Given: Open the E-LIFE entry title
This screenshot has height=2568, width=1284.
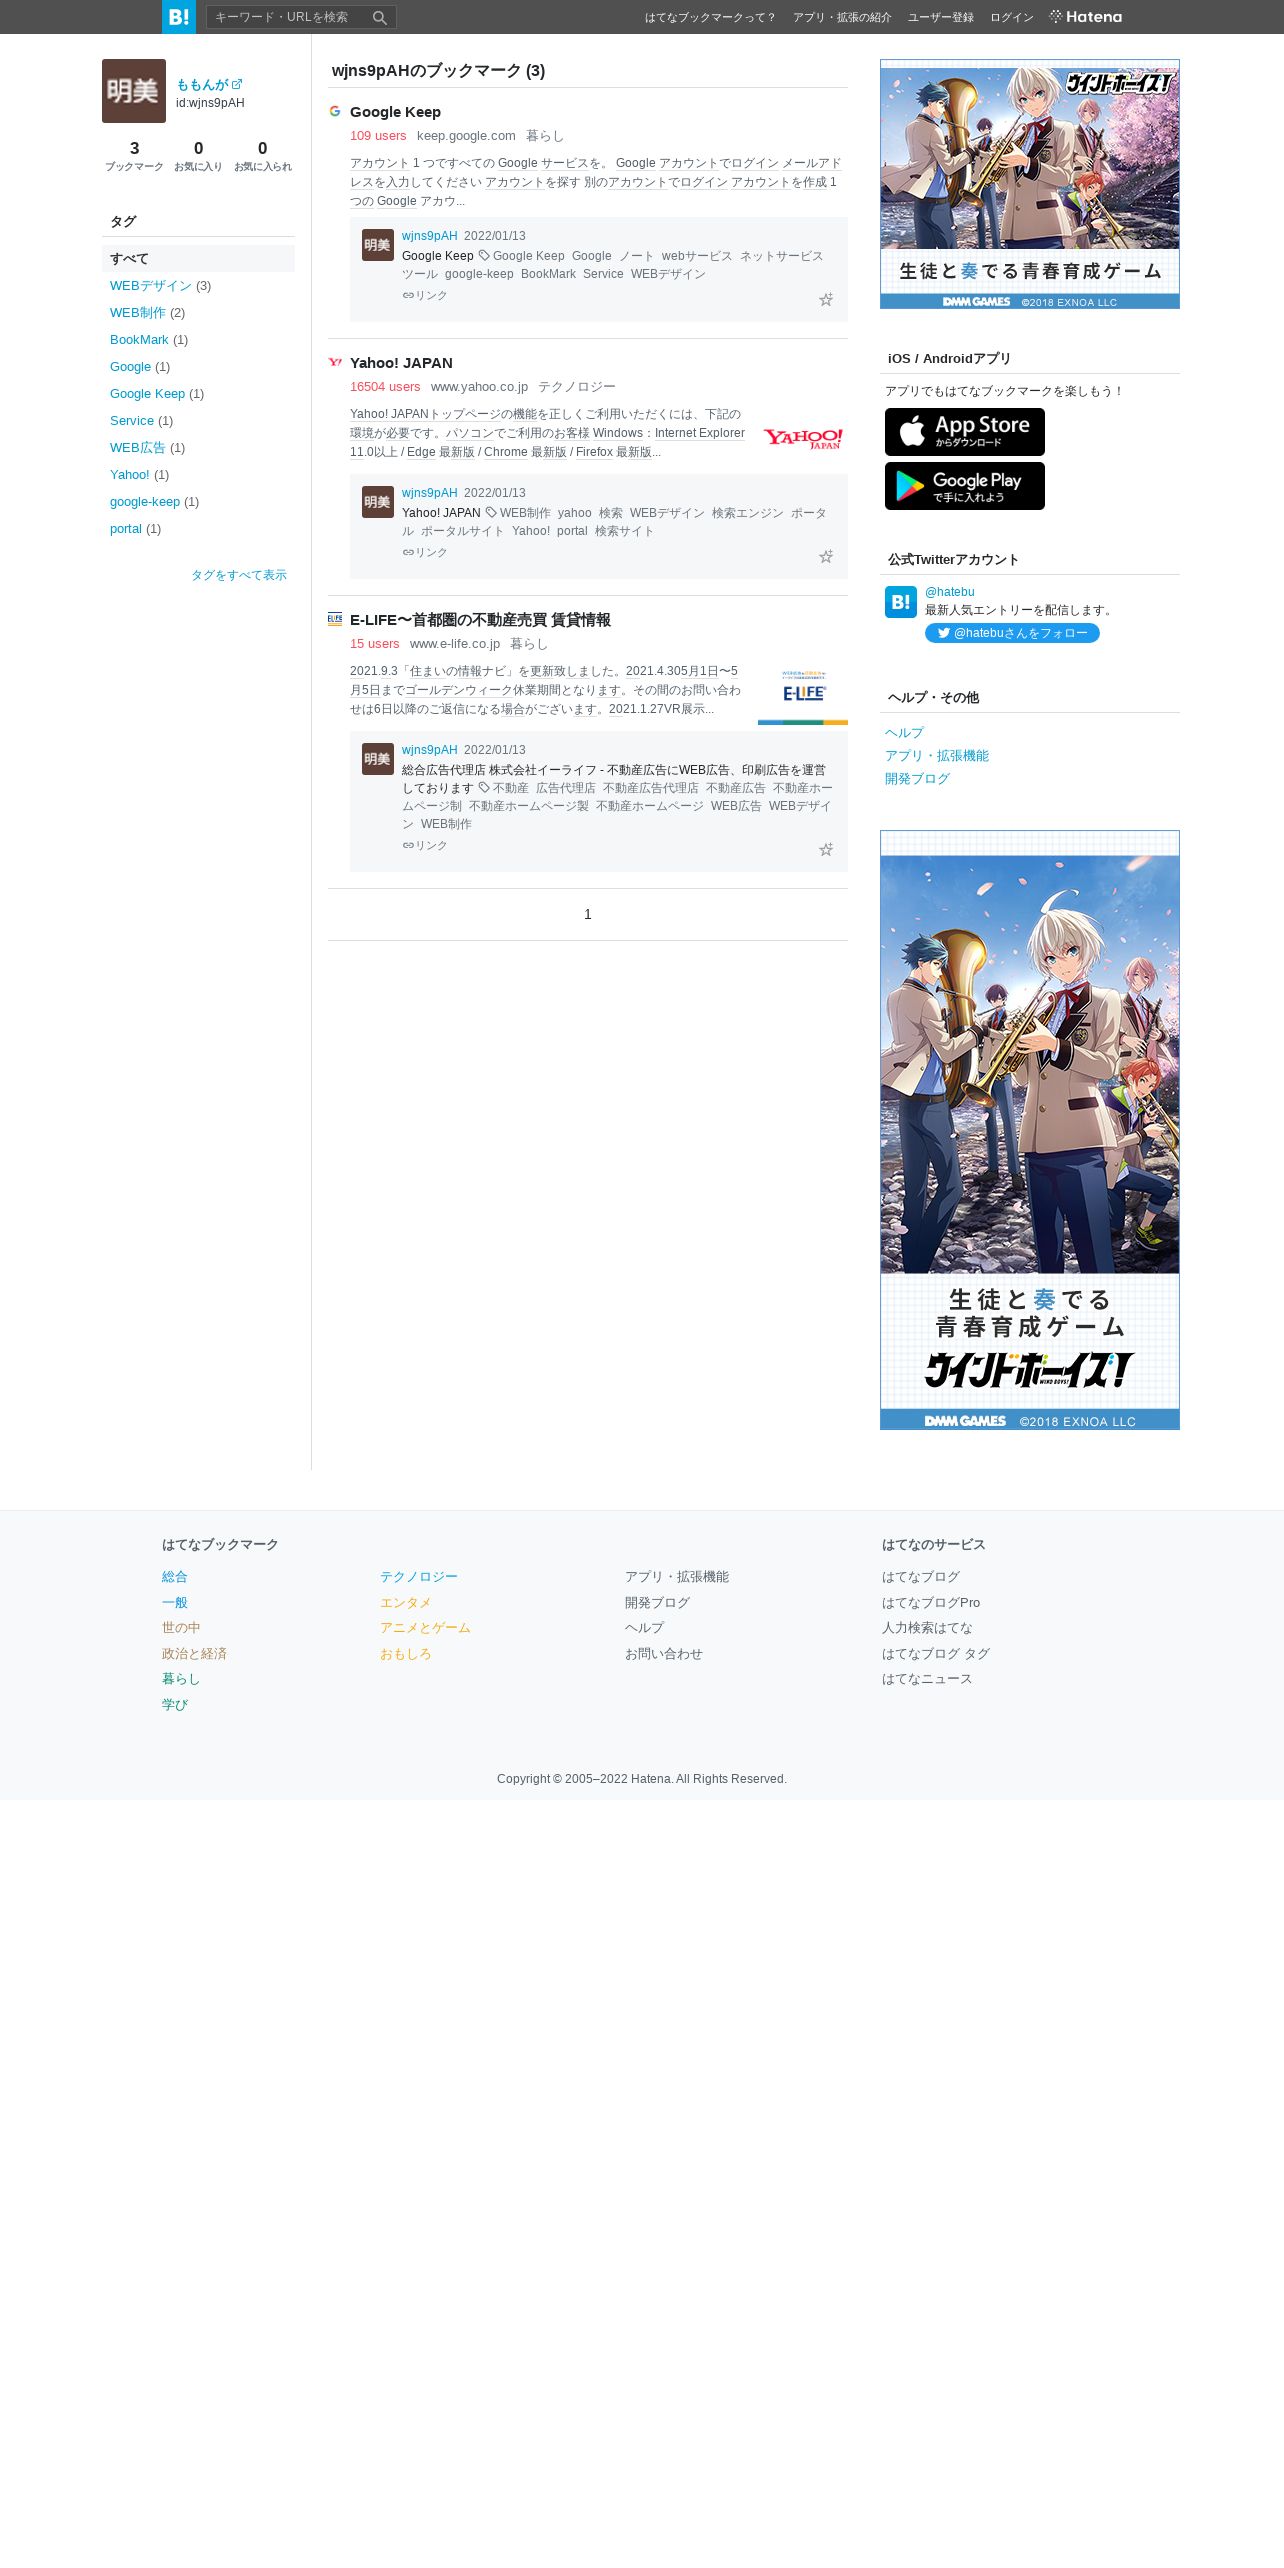Looking at the screenshot, I should [x=480, y=619].
